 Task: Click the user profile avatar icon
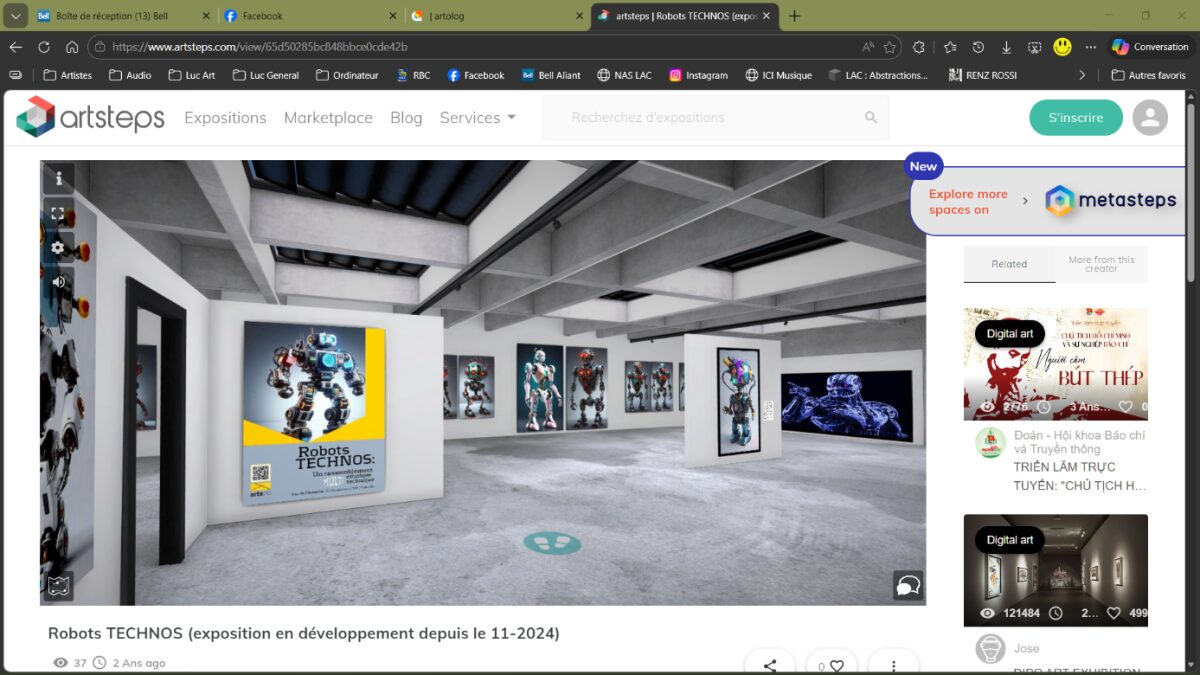click(1150, 117)
